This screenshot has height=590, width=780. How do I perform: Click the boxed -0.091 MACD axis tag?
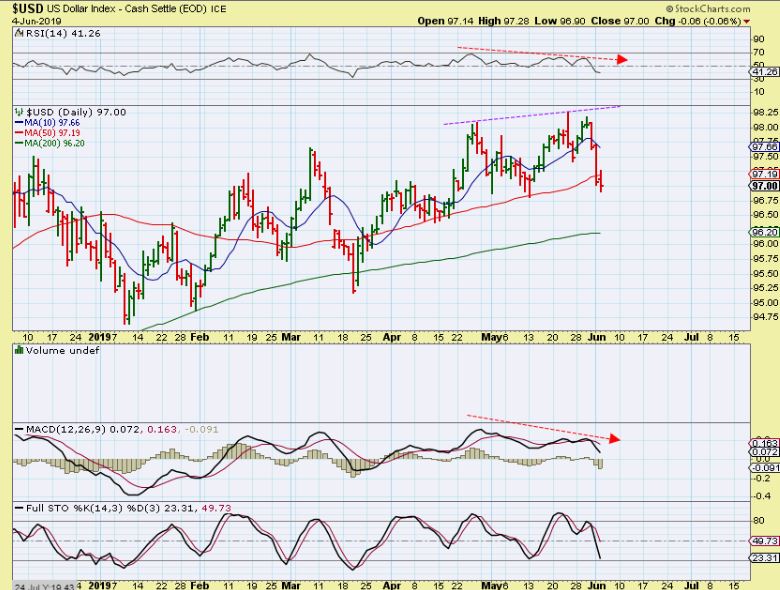click(x=764, y=468)
